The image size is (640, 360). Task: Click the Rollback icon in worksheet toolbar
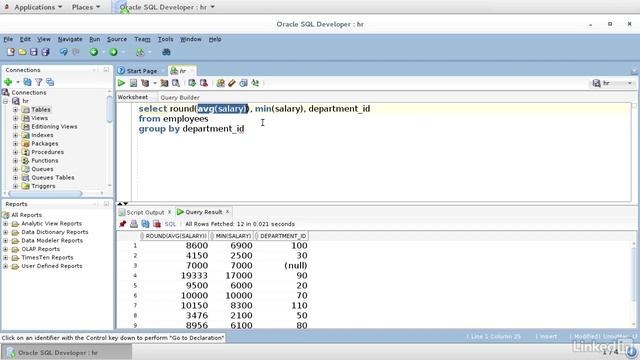coord(204,83)
